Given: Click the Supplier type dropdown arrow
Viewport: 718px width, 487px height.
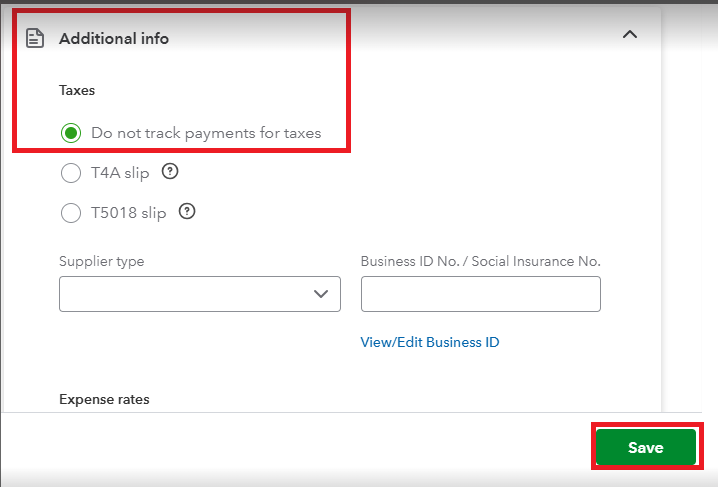Looking at the screenshot, I should click(321, 294).
